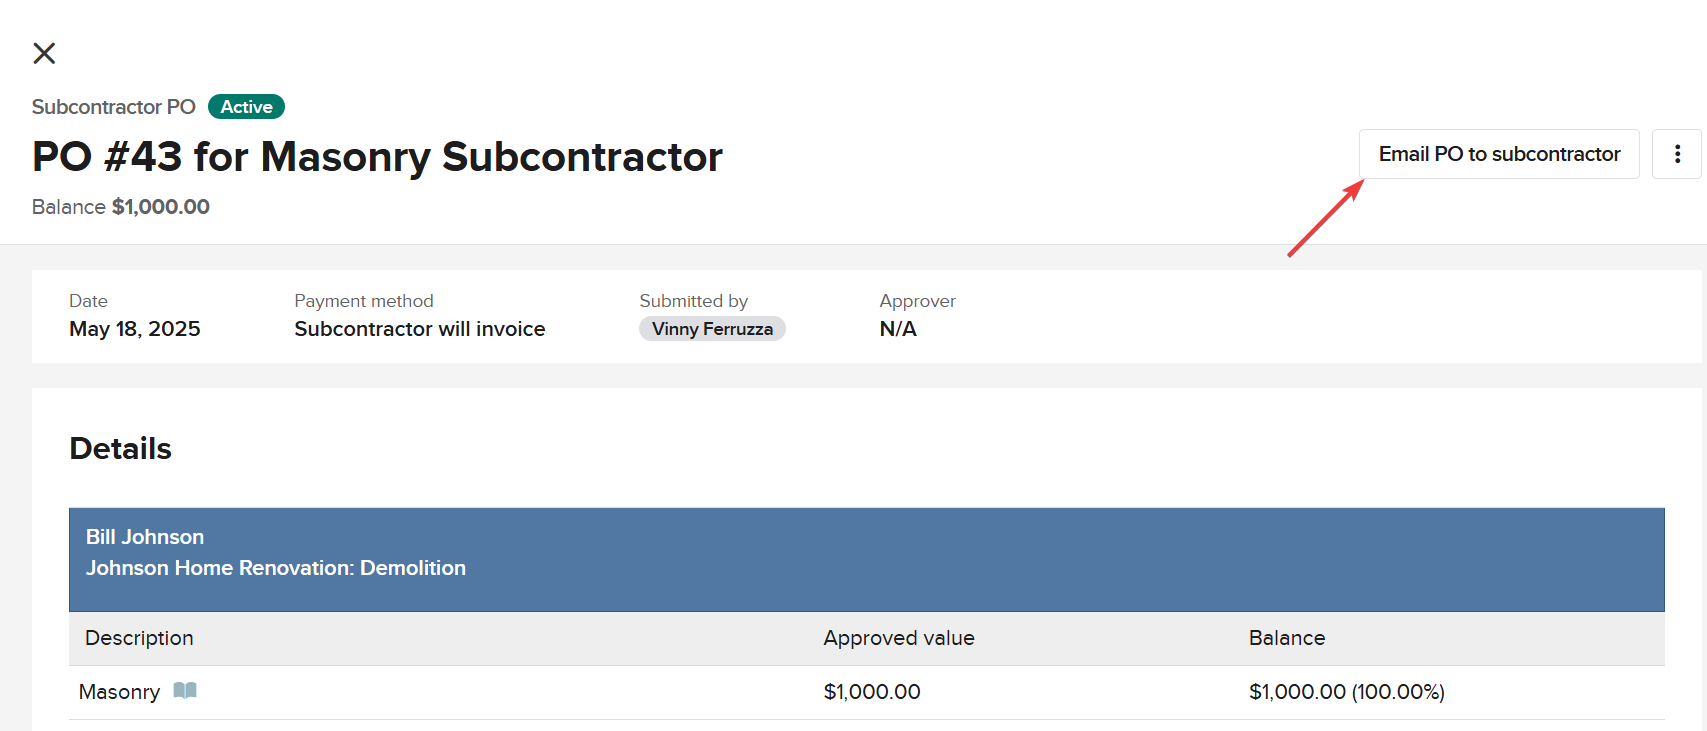Open Johnson Home Renovation: Demolition job
This screenshot has height=731, width=1707.
point(276,568)
